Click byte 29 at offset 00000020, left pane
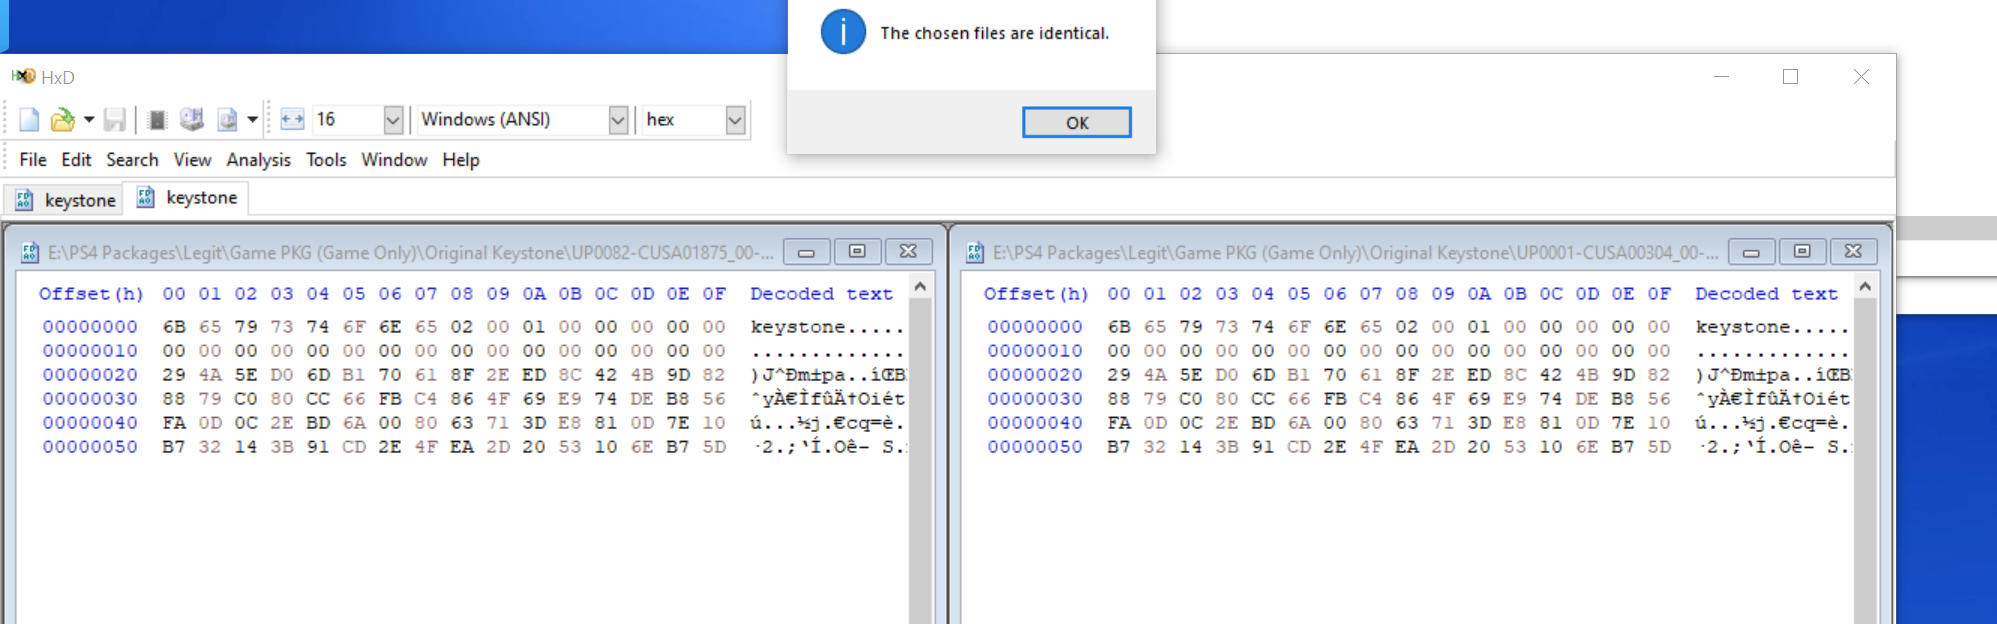Image resolution: width=1997 pixels, height=624 pixels. point(174,375)
